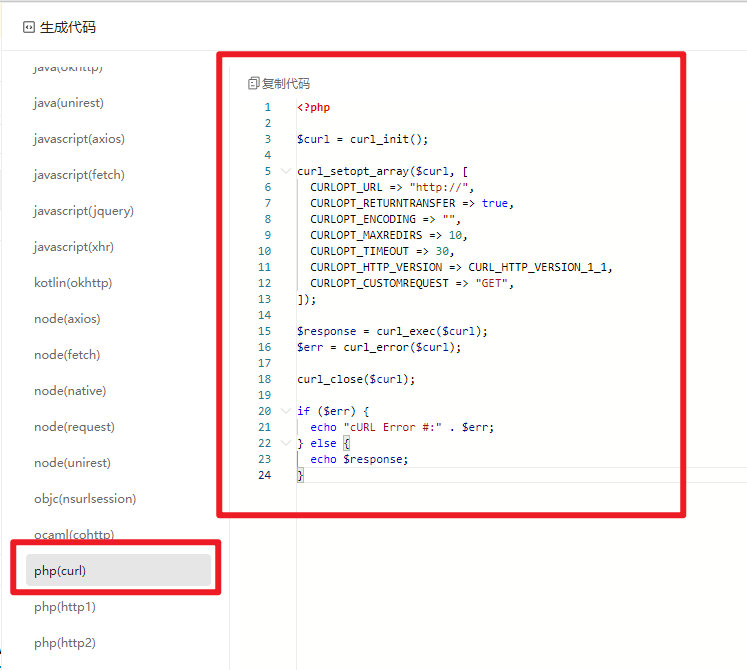
Task: Select node(native) code option
Action: click(70, 391)
